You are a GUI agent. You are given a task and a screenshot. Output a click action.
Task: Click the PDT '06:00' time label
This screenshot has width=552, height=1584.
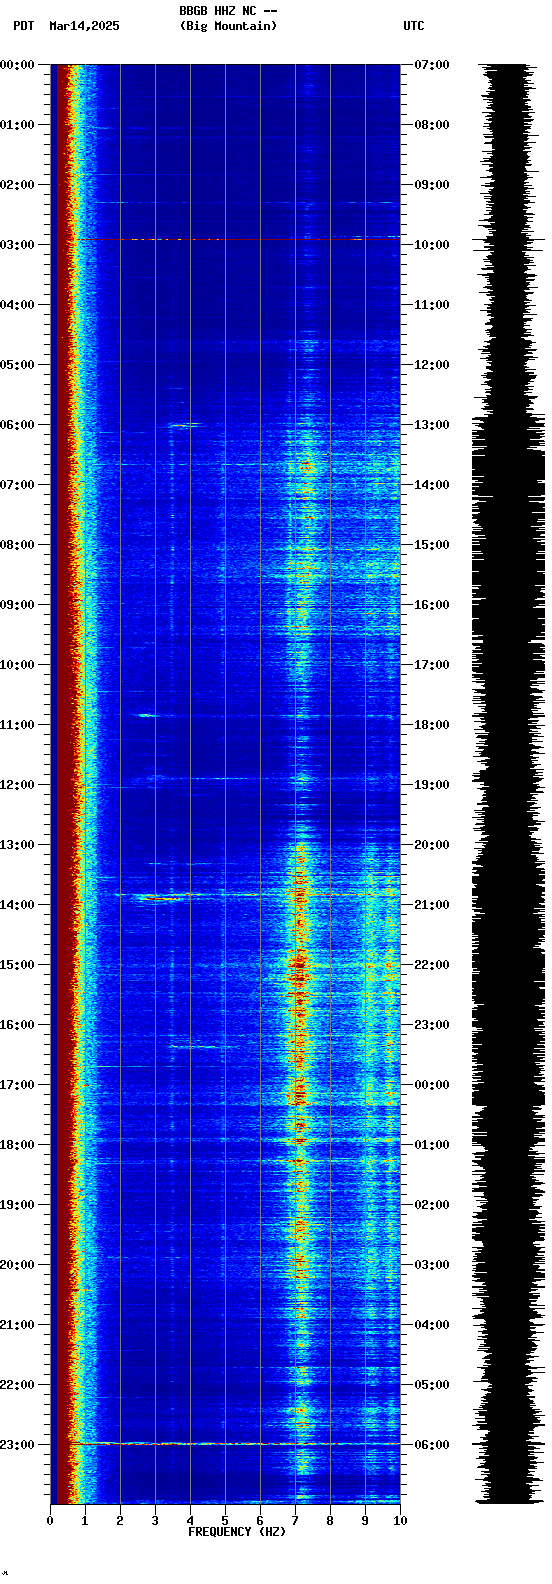pos(16,425)
